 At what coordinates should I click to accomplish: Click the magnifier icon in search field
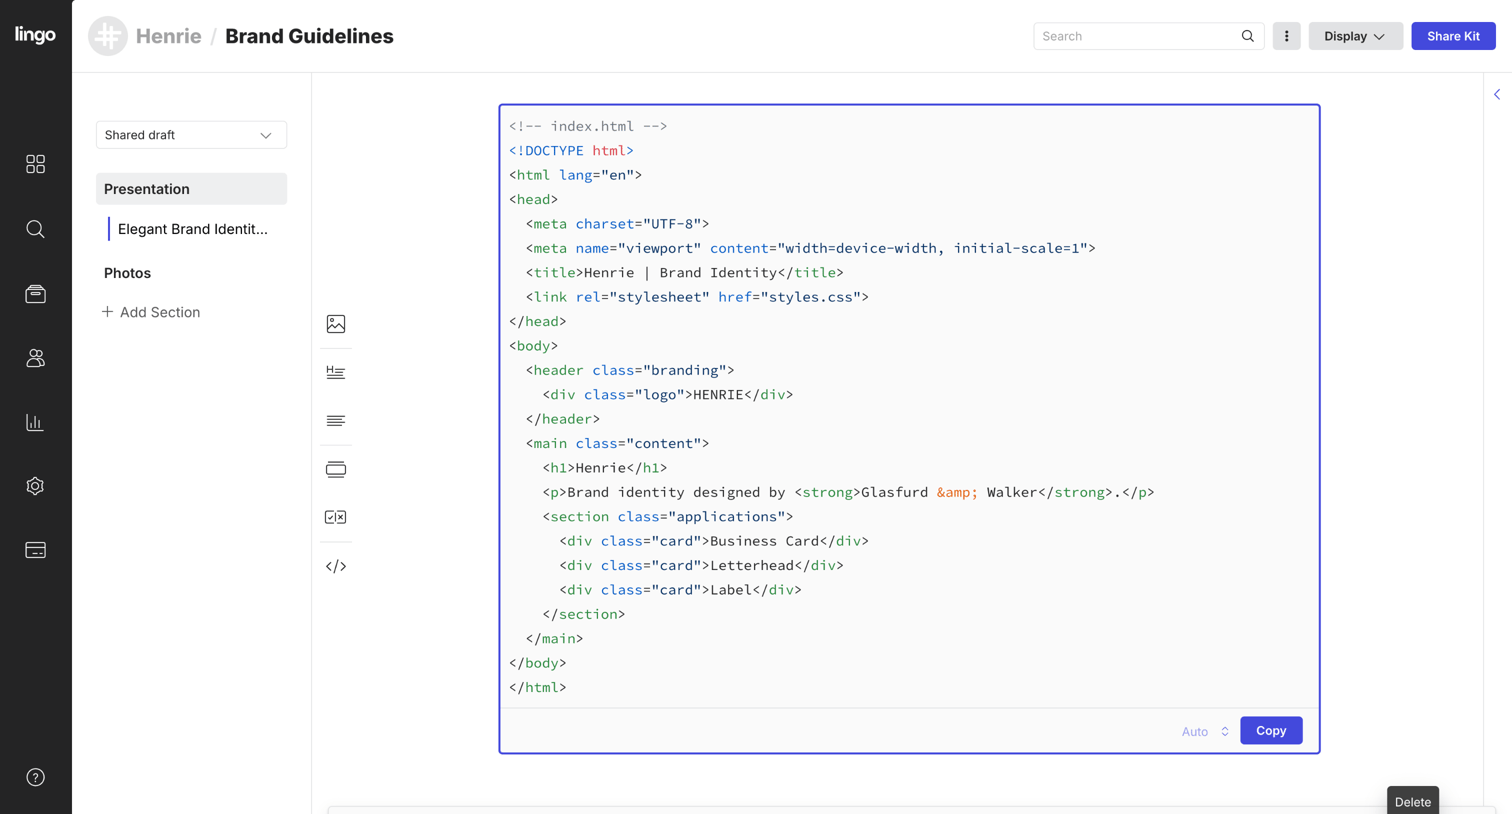click(x=1247, y=36)
